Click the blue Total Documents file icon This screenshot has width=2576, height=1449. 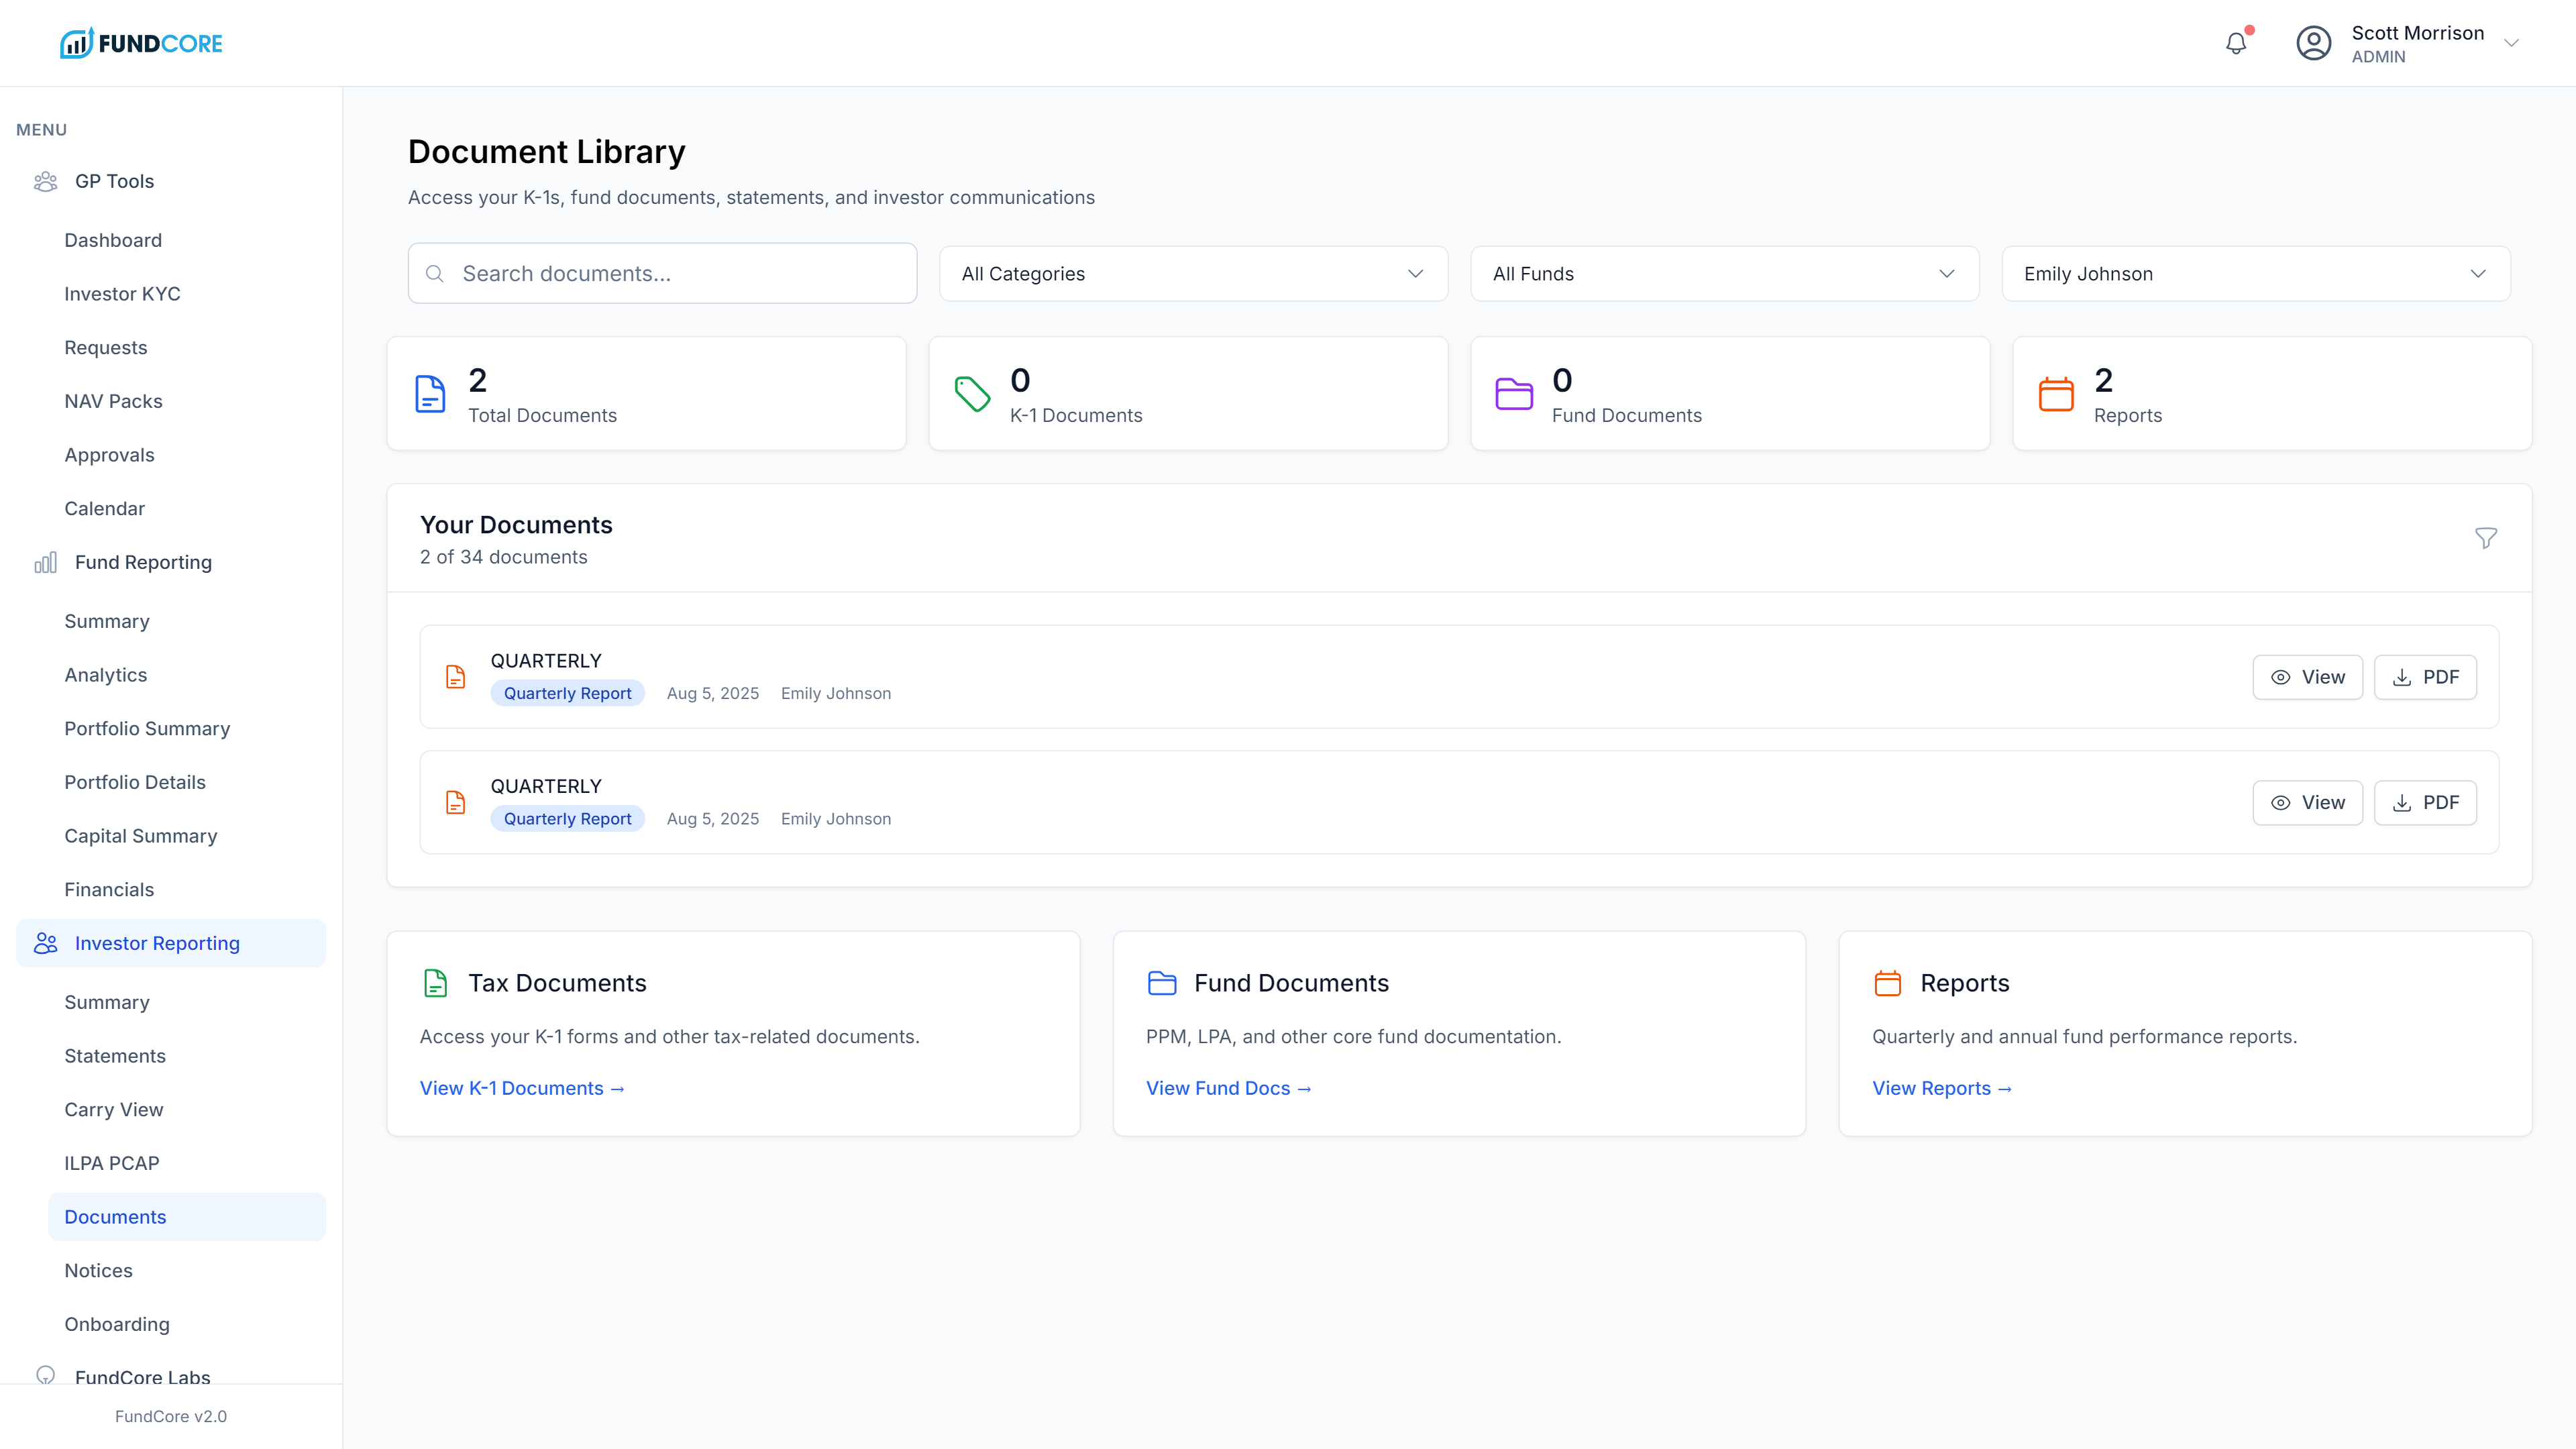coord(430,394)
